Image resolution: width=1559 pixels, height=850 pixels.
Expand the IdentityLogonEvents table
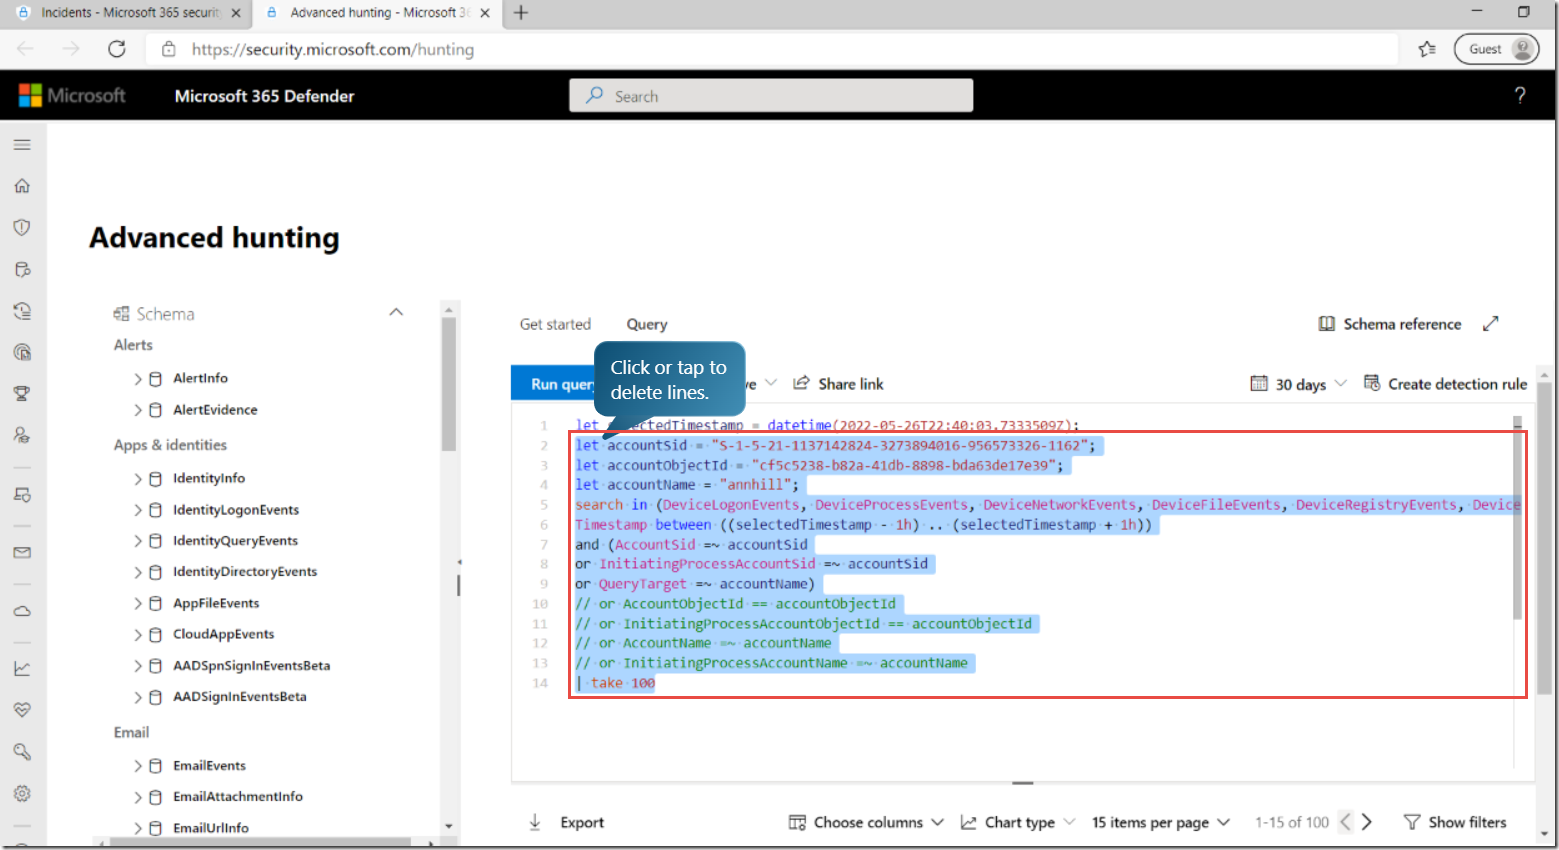[x=138, y=510]
